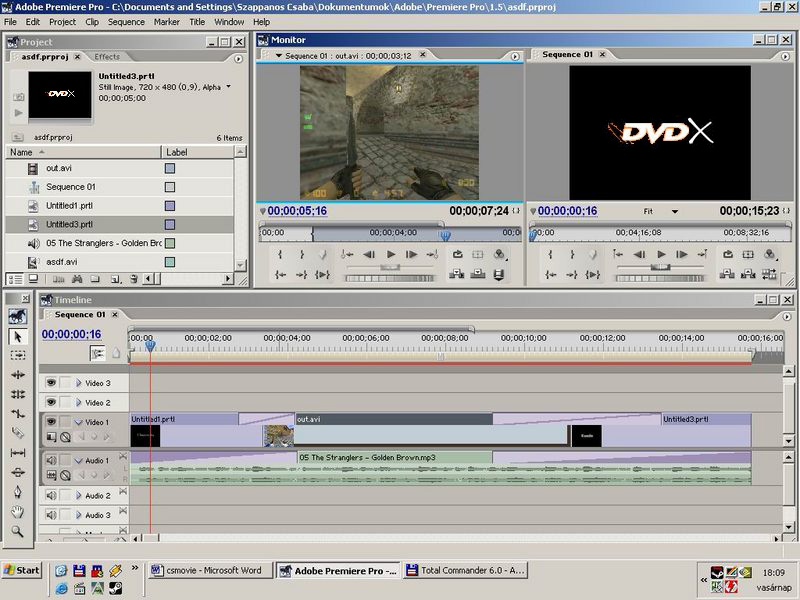This screenshot has width=800, height=600.
Task: Select the Zoom magnifier tool
Action: 18,531
